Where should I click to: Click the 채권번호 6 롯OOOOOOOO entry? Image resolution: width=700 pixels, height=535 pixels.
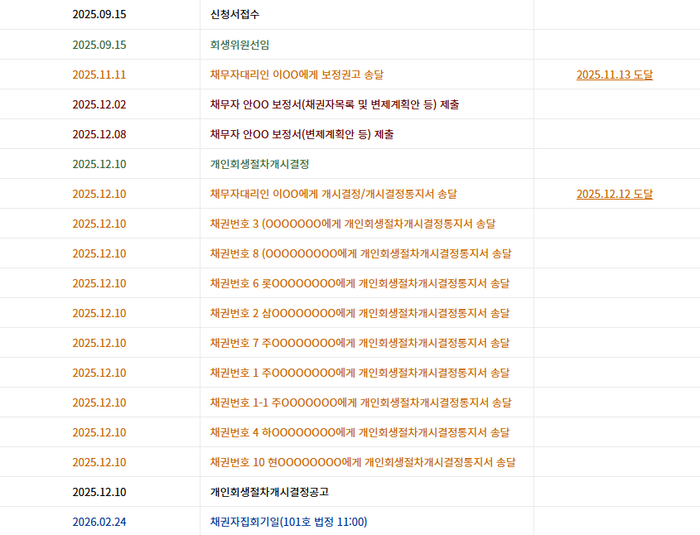[359, 284]
